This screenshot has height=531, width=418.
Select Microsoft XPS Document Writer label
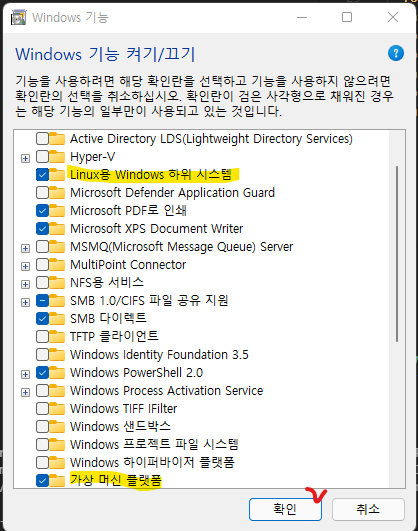(156, 229)
